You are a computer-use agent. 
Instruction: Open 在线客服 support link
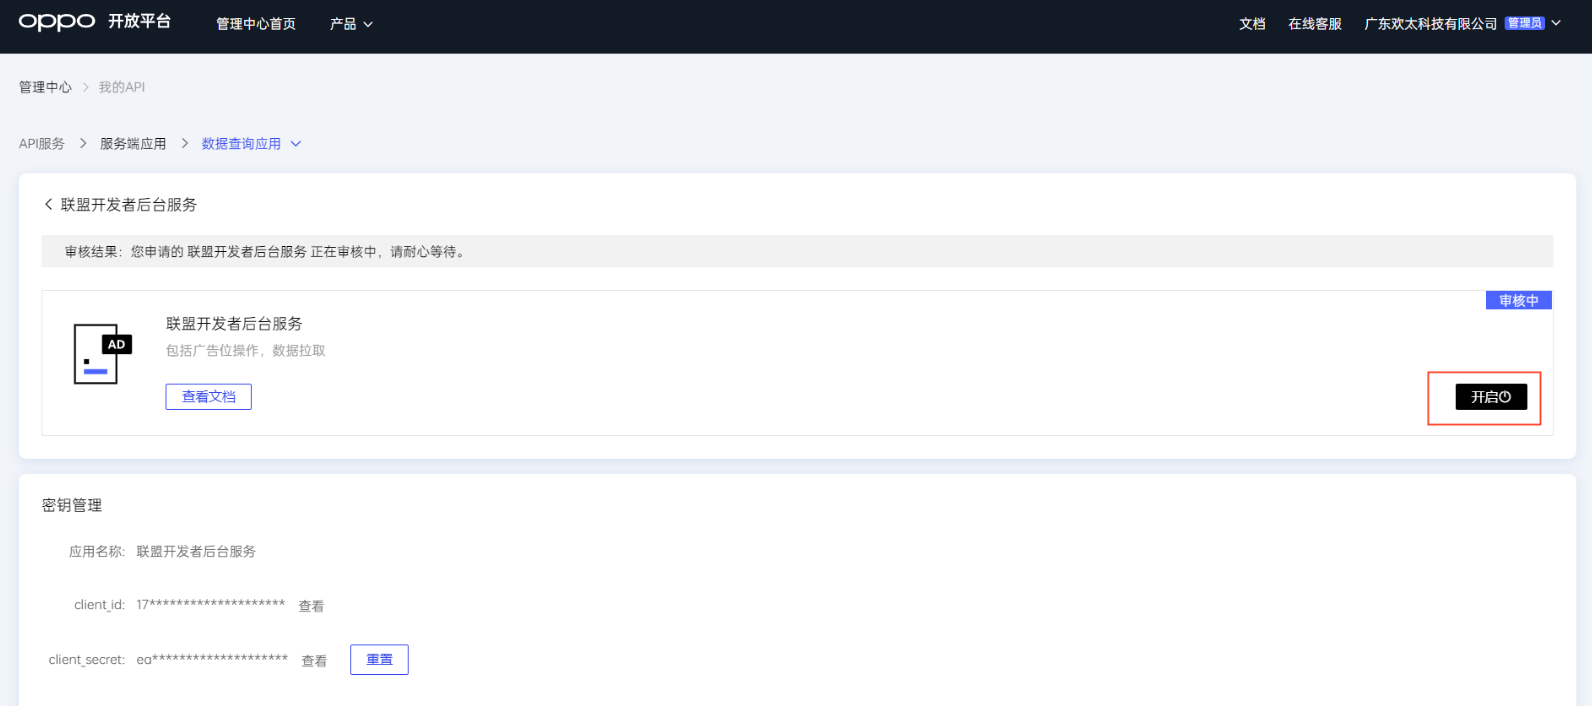tap(1314, 24)
